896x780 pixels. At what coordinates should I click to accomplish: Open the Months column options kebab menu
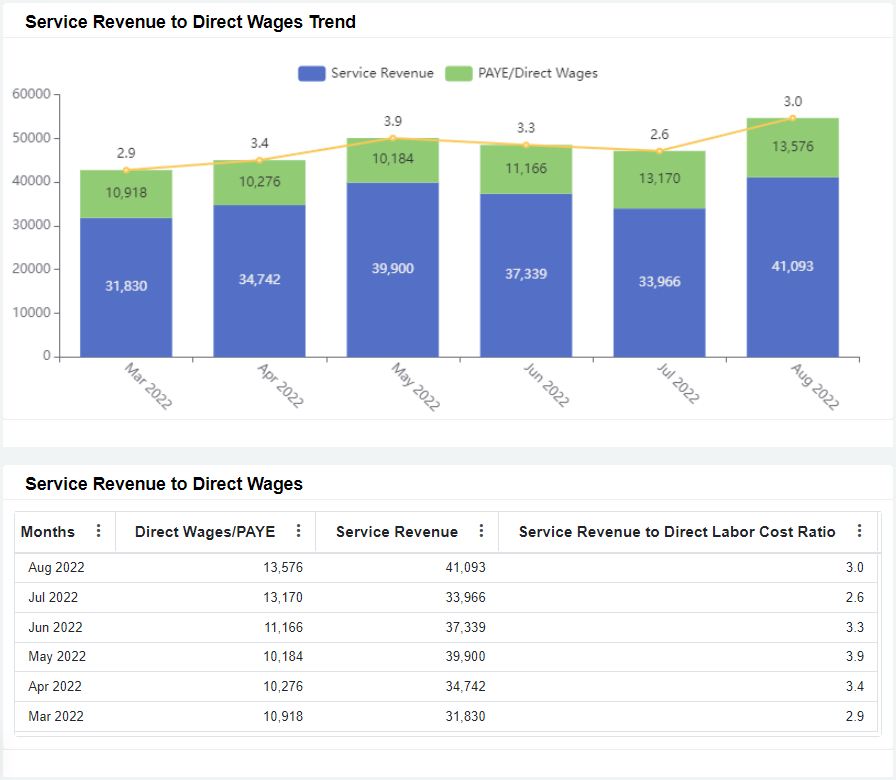(100, 531)
